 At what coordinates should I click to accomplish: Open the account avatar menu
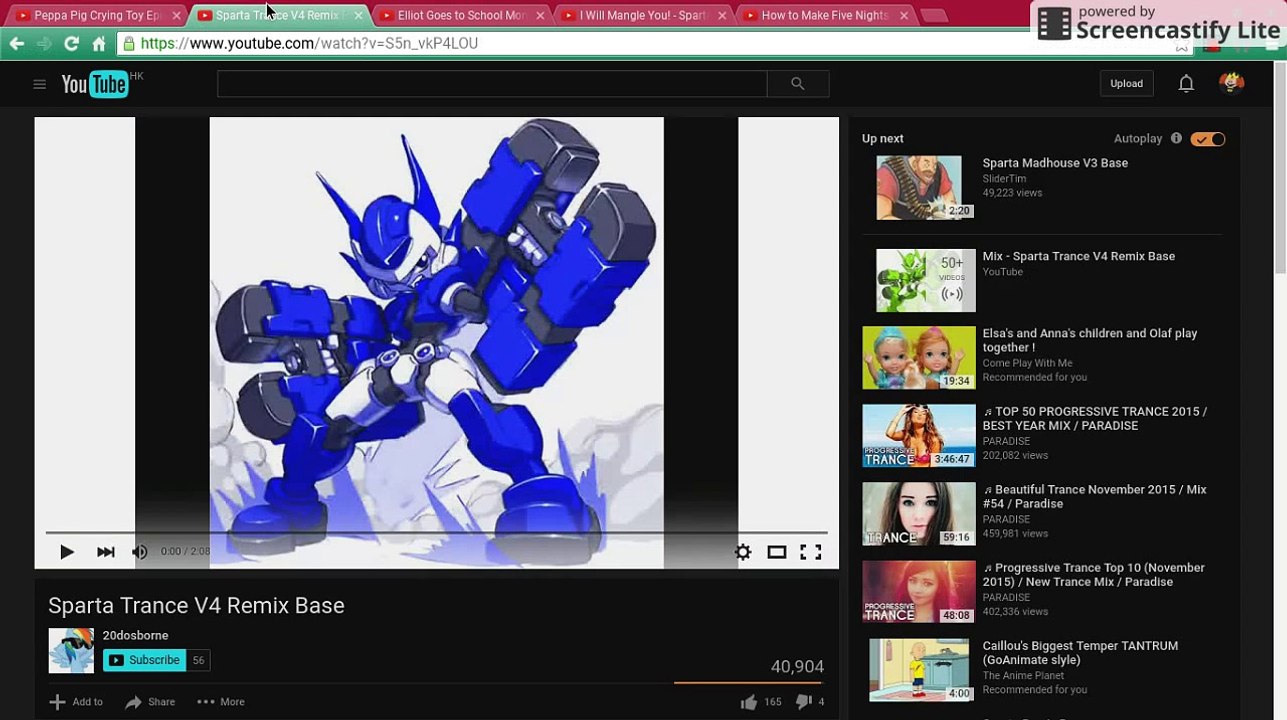coord(1232,83)
